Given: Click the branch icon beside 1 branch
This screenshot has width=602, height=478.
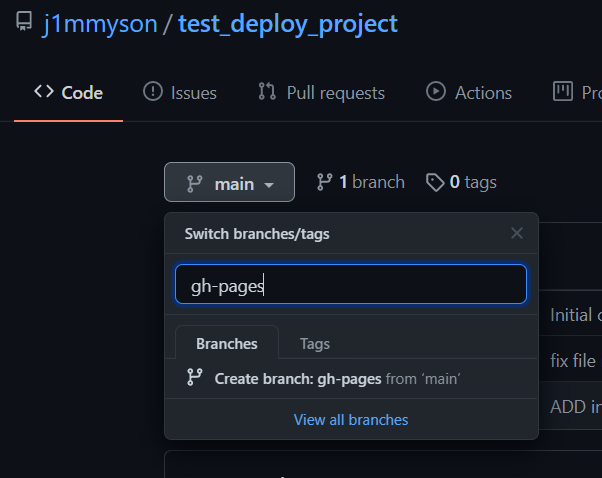Looking at the screenshot, I should (324, 182).
